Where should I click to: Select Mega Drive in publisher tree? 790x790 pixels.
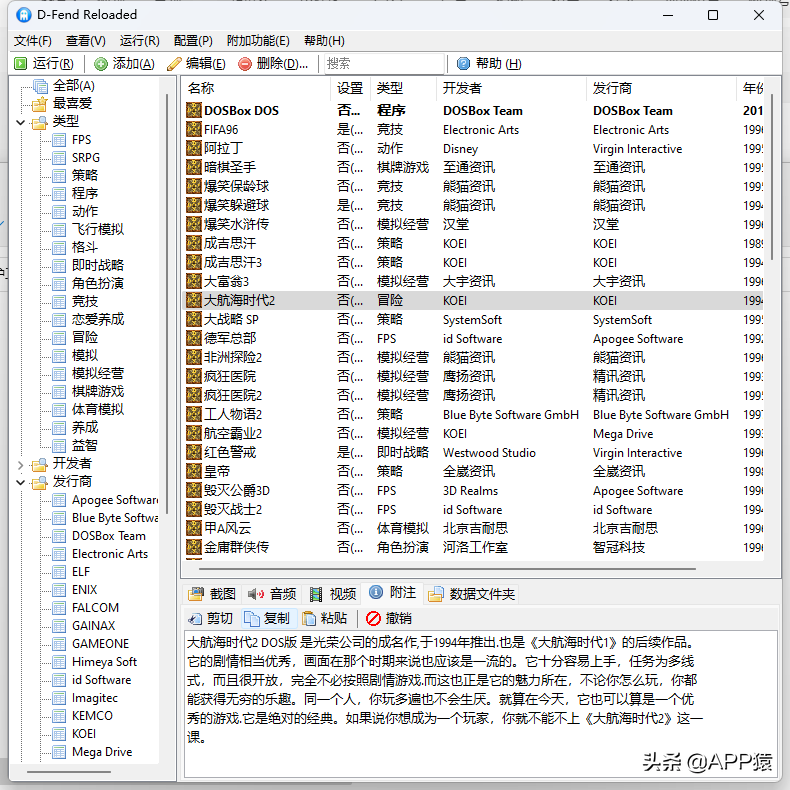click(x=102, y=752)
